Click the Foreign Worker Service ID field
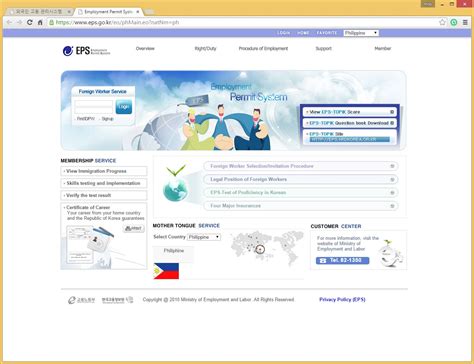 pyautogui.click(x=94, y=103)
